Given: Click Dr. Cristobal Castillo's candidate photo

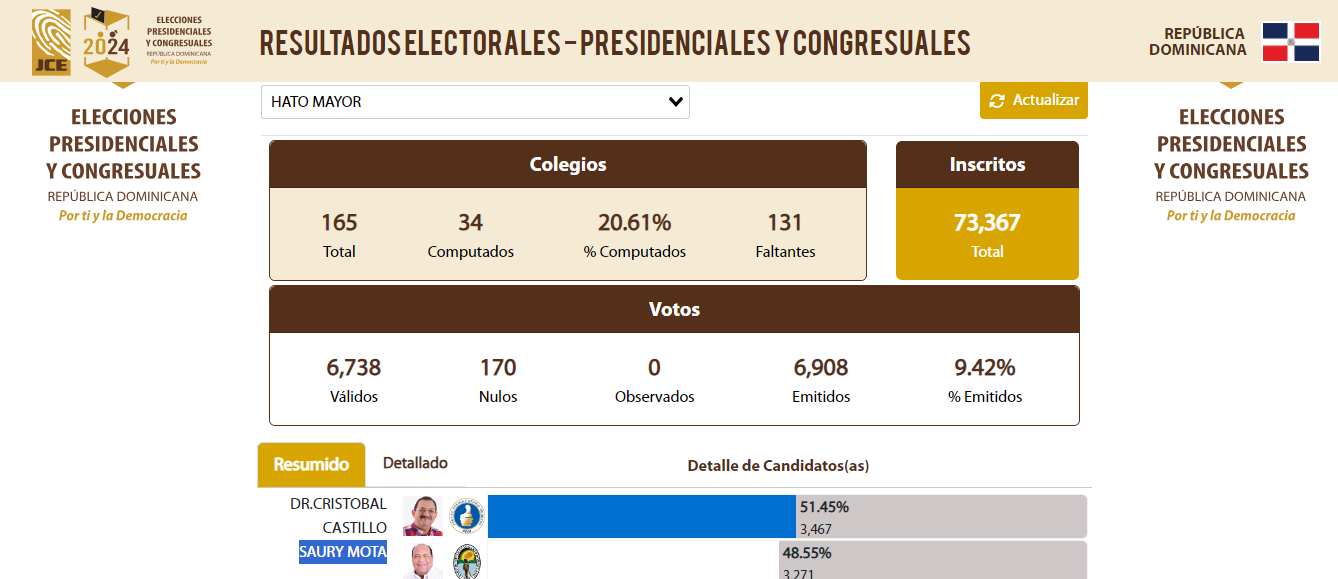Looking at the screenshot, I should [x=423, y=516].
